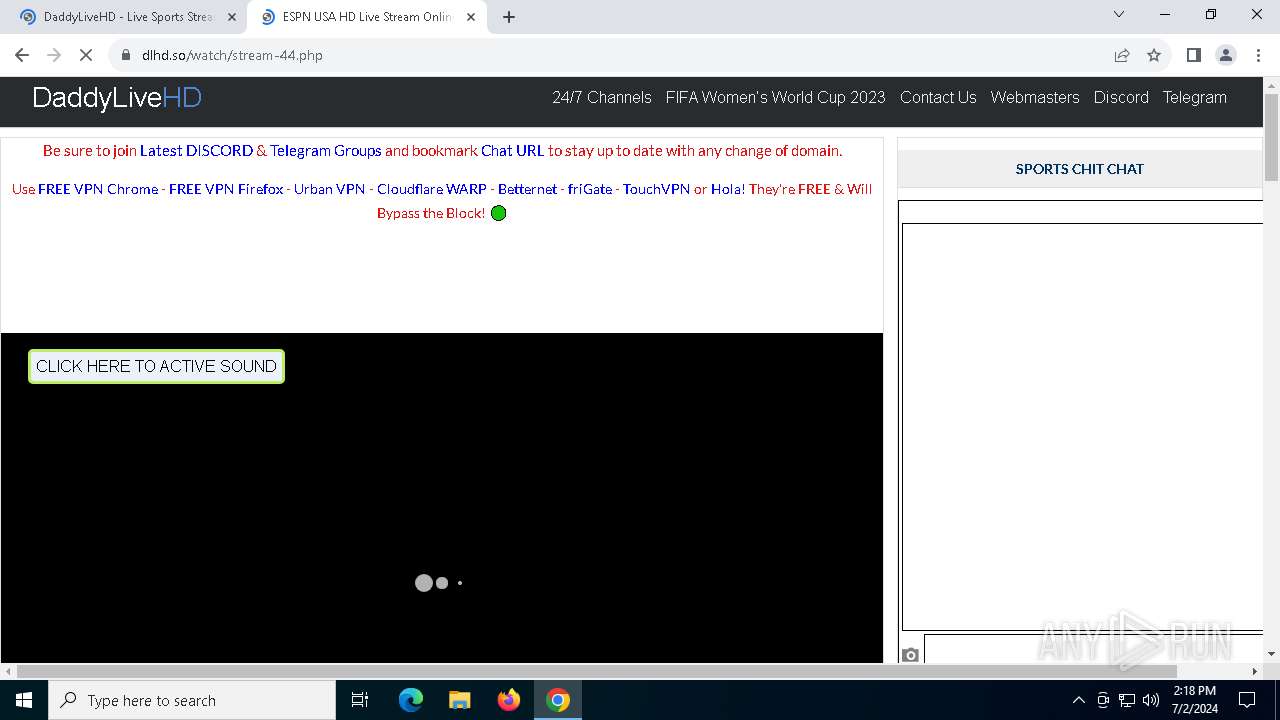The width and height of the screenshot is (1280, 720).
Task: Launch Microsoft Edge from taskbar
Action: click(411, 700)
